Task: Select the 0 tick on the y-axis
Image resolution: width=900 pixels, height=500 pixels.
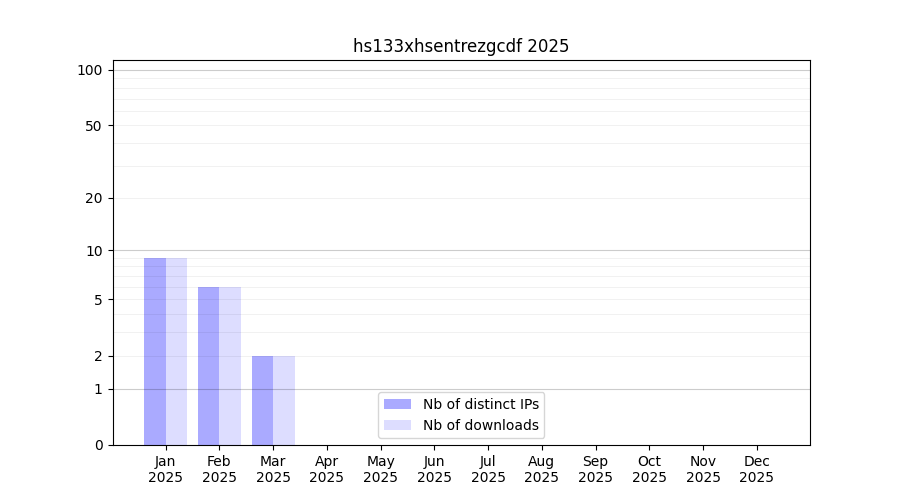Action: tap(98, 445)
